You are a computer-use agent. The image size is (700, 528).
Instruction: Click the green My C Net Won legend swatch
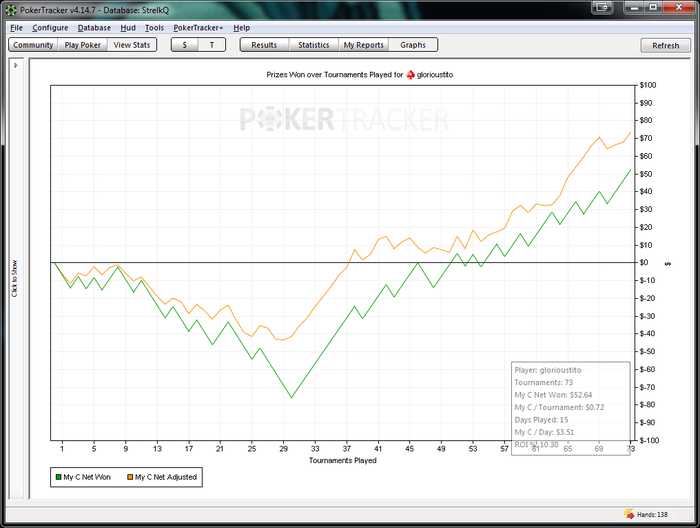point(58,477)
